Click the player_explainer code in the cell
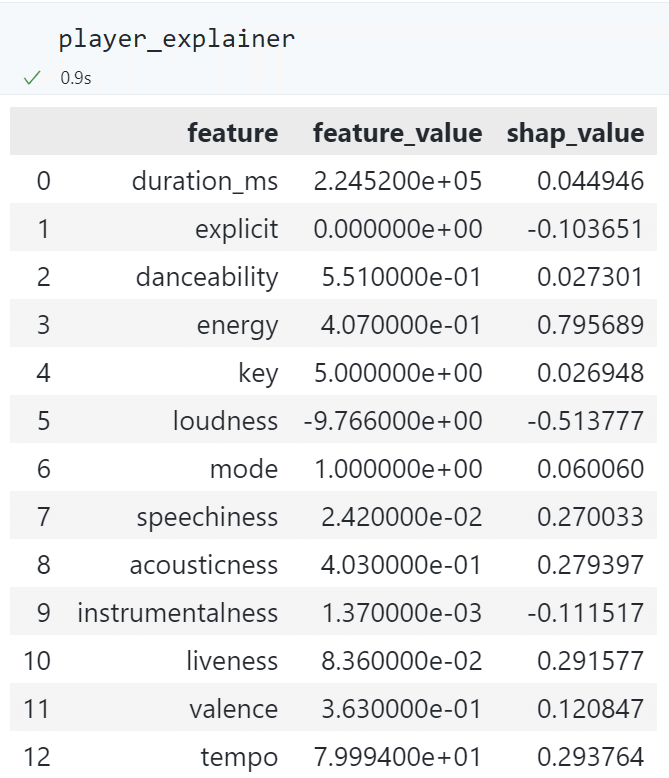The height and width of the screenshot is (778, 669). 176,39
